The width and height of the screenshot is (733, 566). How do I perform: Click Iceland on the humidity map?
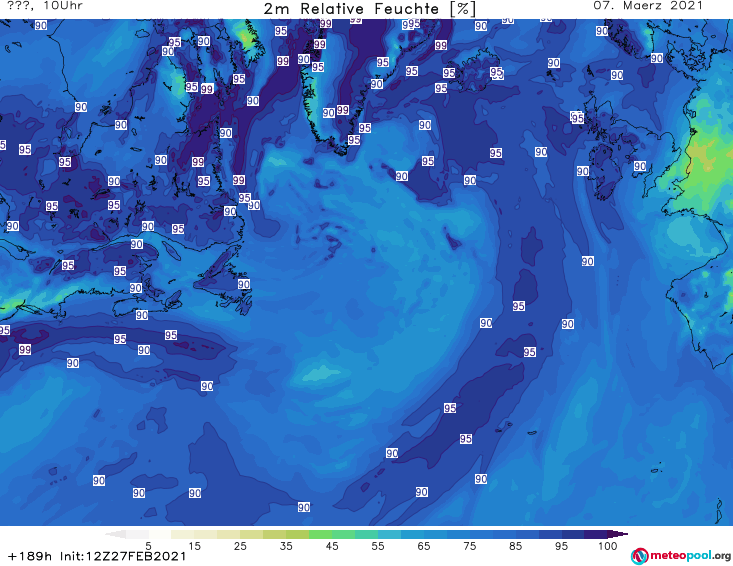tap(477, 72)
